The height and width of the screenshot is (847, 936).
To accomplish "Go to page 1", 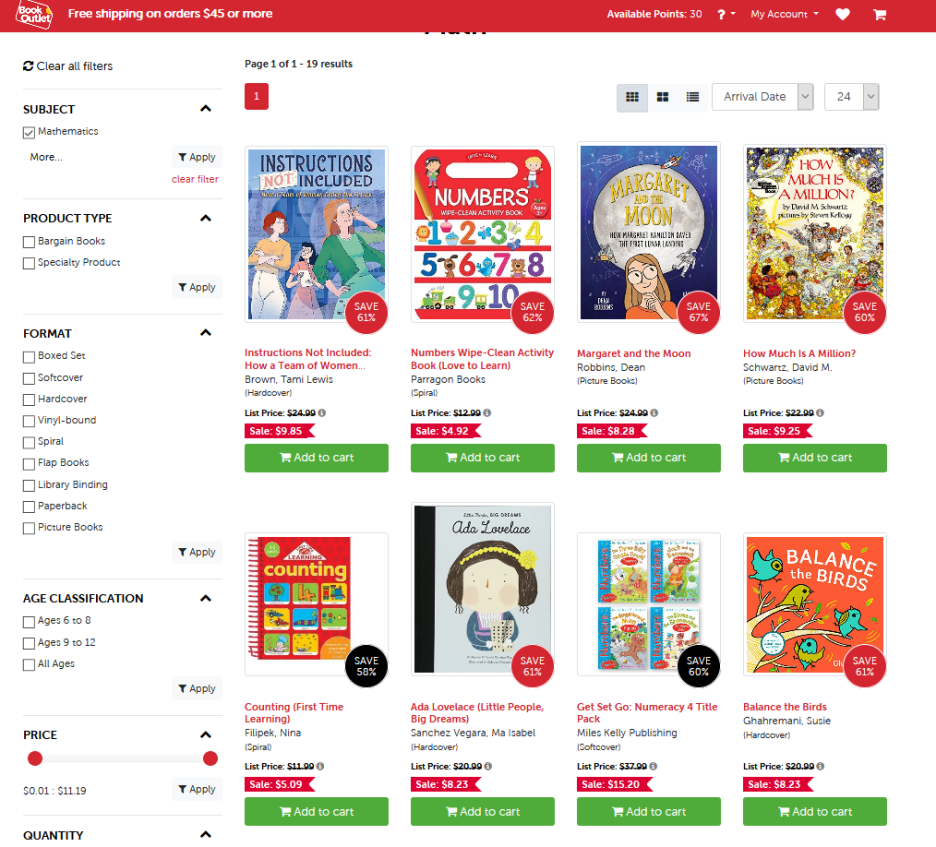I will click(x=257, y=96).
